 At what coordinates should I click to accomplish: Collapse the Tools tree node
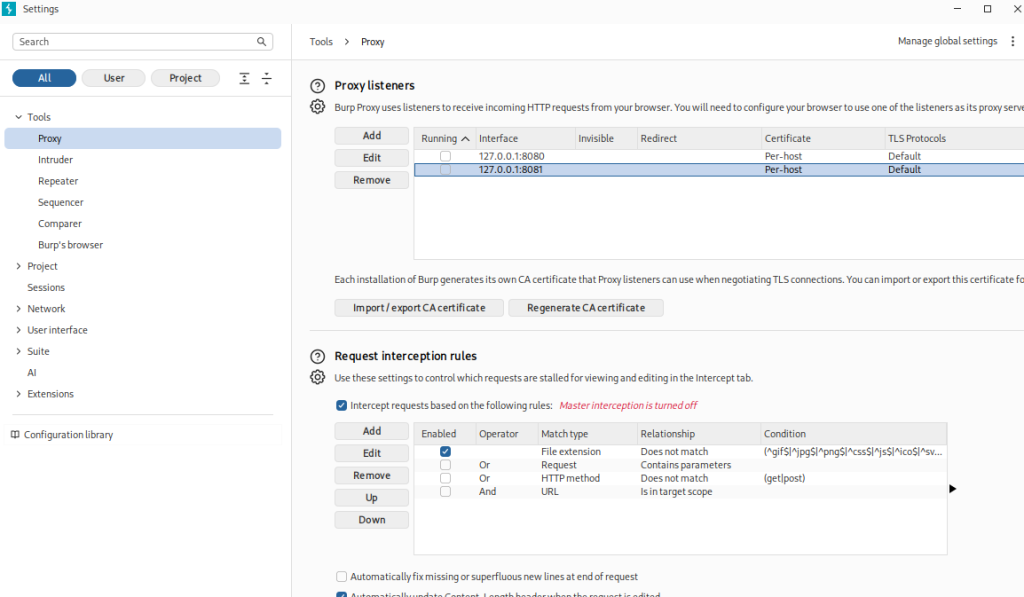(x=18, y=117)
